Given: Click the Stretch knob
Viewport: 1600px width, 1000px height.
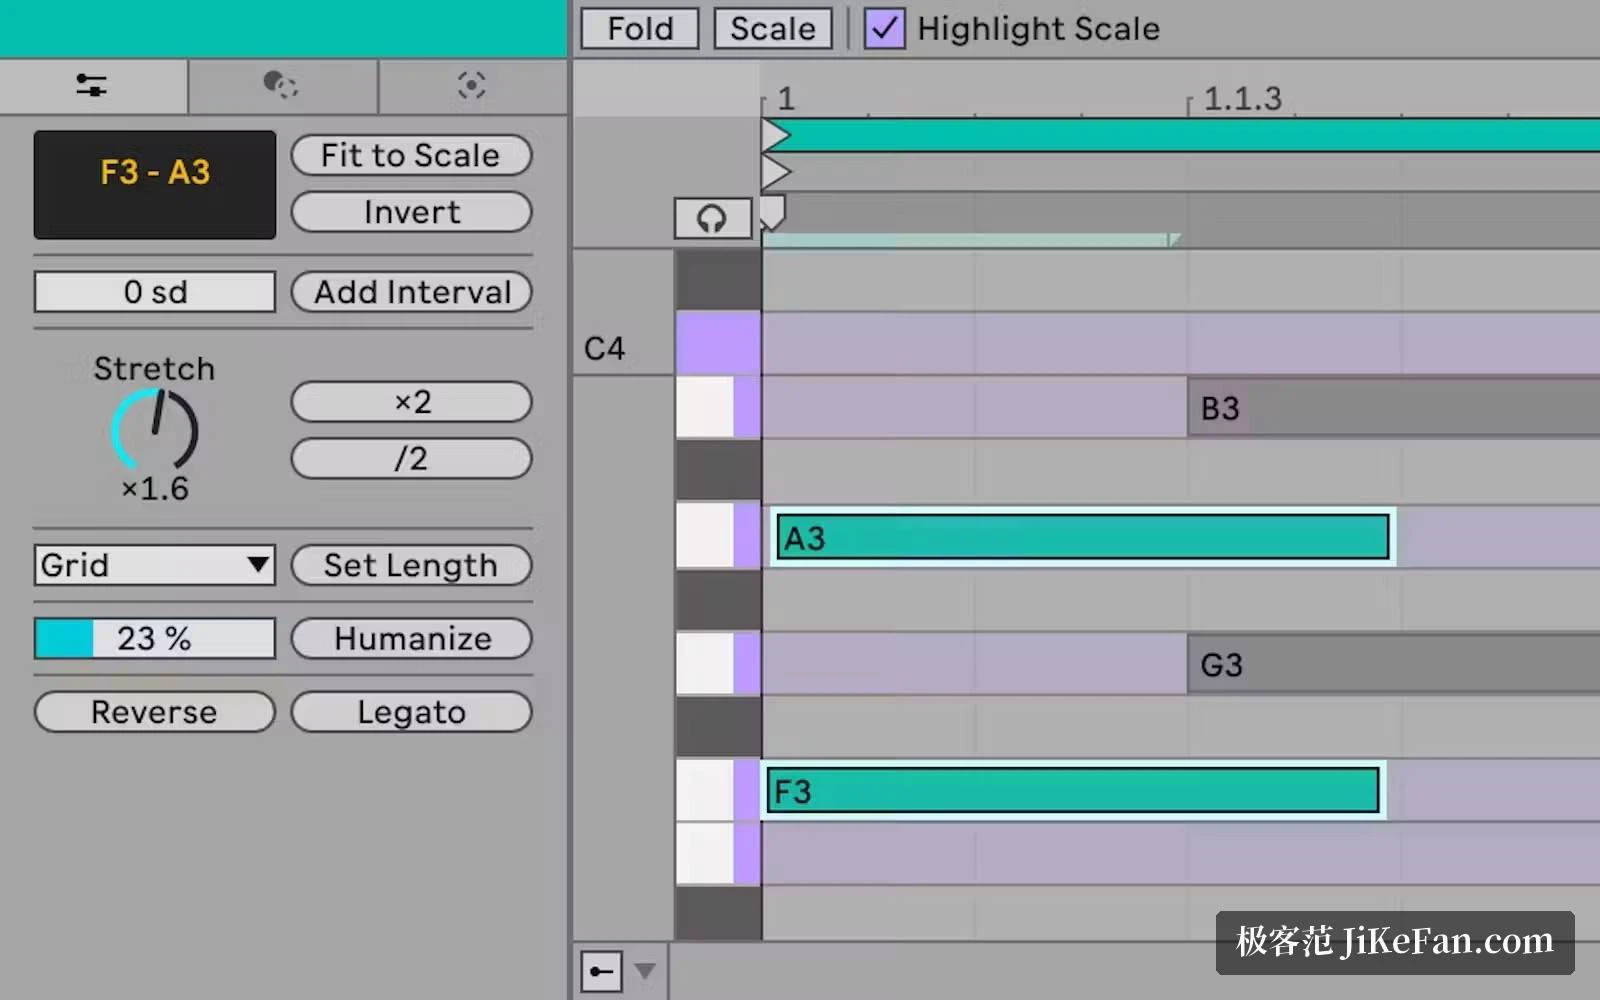Looking at the screenshot, I should (x=155, y=430).
